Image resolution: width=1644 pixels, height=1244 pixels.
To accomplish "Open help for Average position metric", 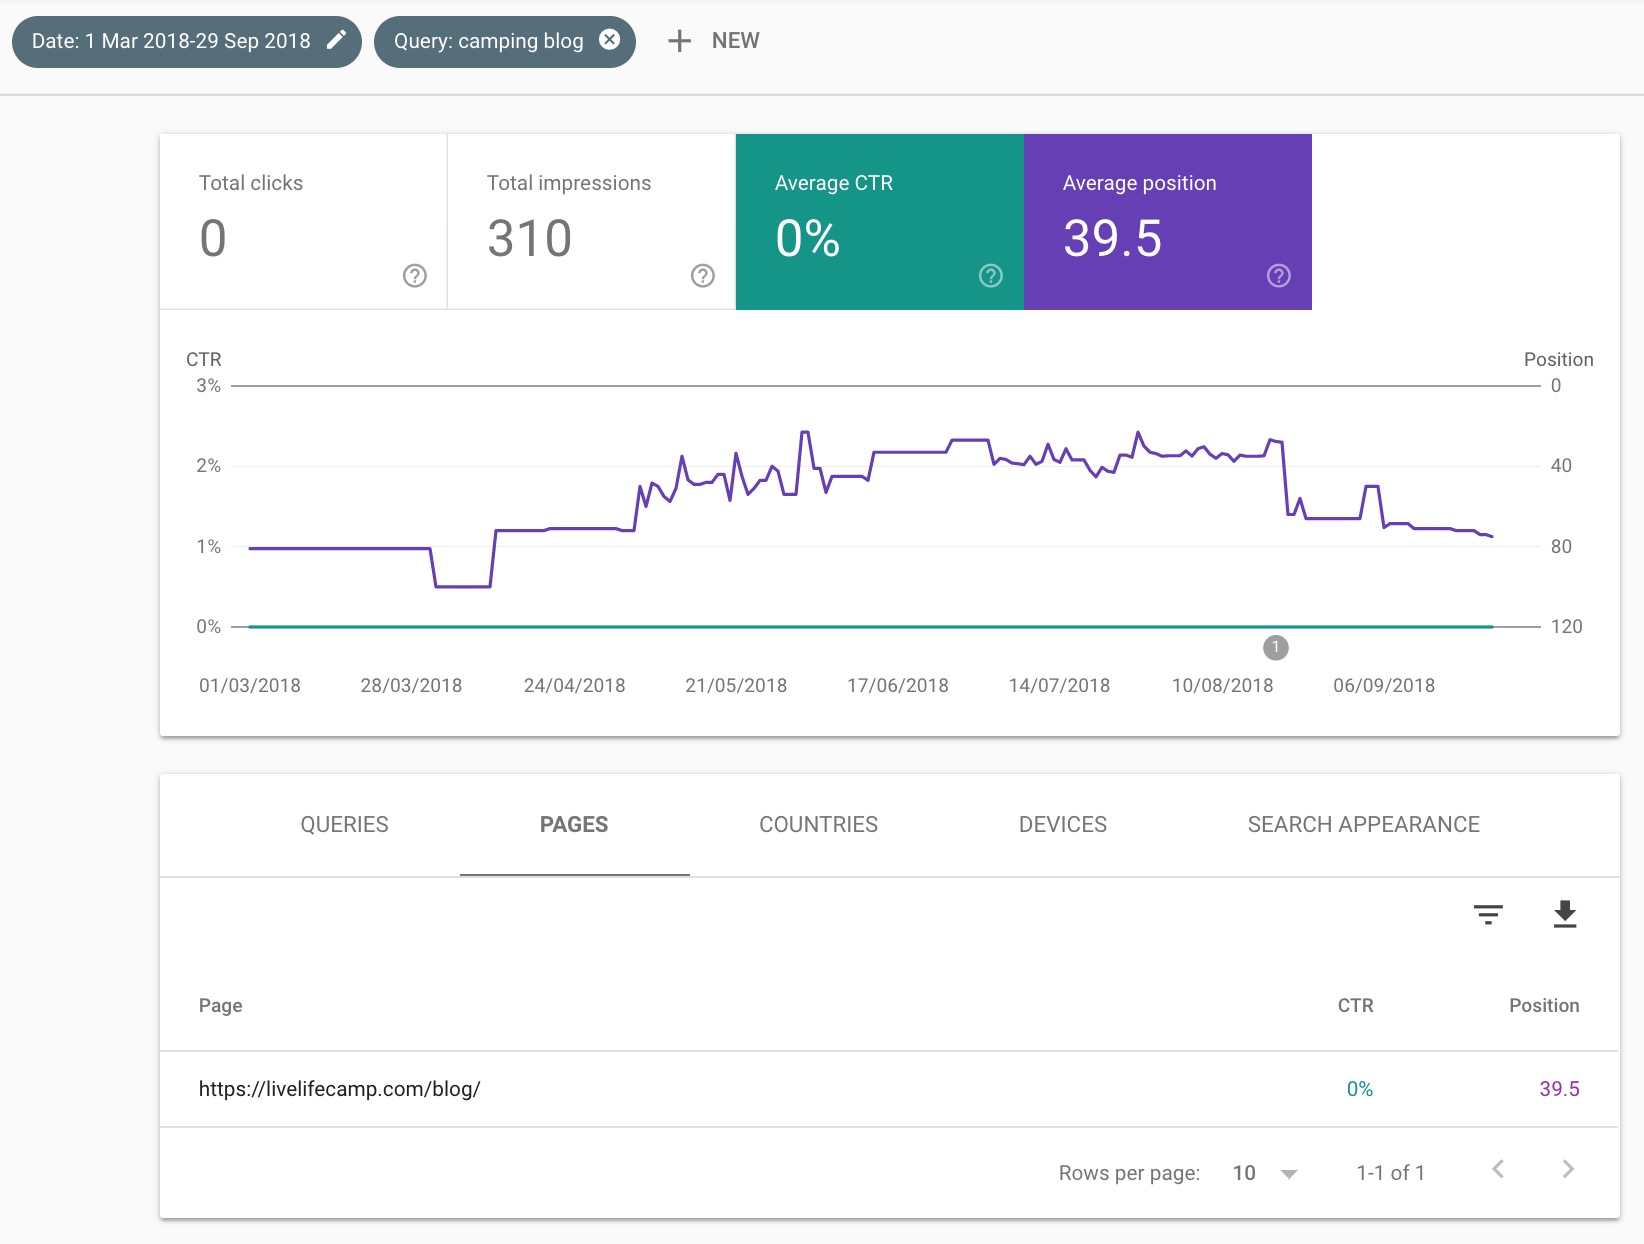I will [1278, 275].
